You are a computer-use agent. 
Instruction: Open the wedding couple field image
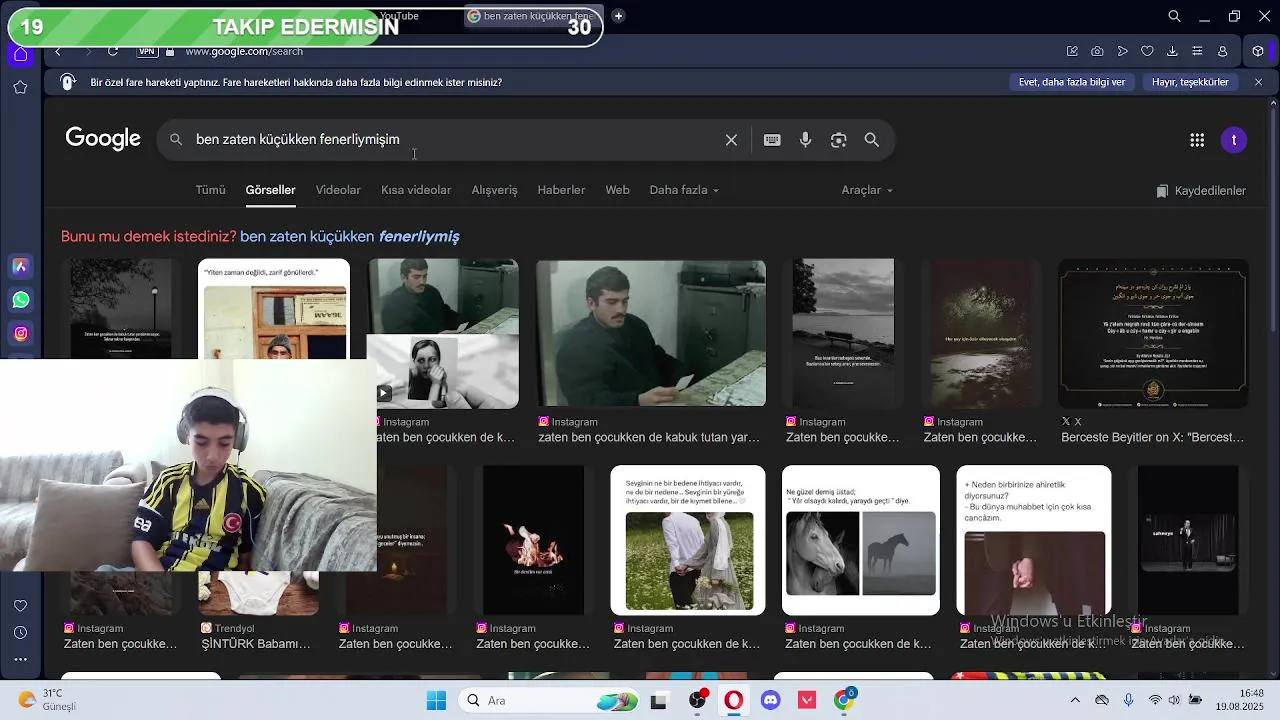point(688,540)
